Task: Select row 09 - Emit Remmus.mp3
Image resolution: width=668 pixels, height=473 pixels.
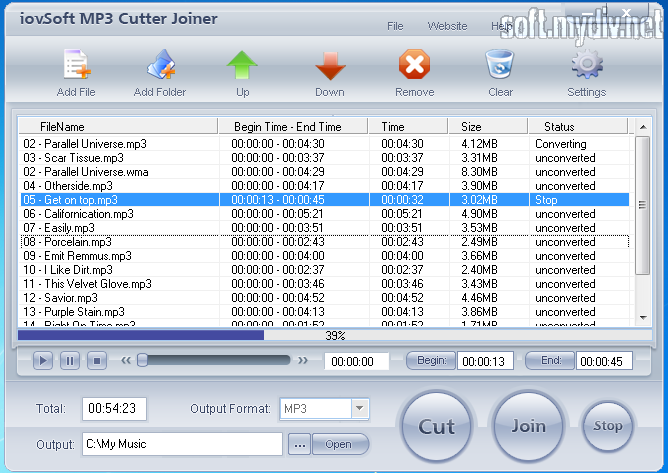Action: coord(325,256)
